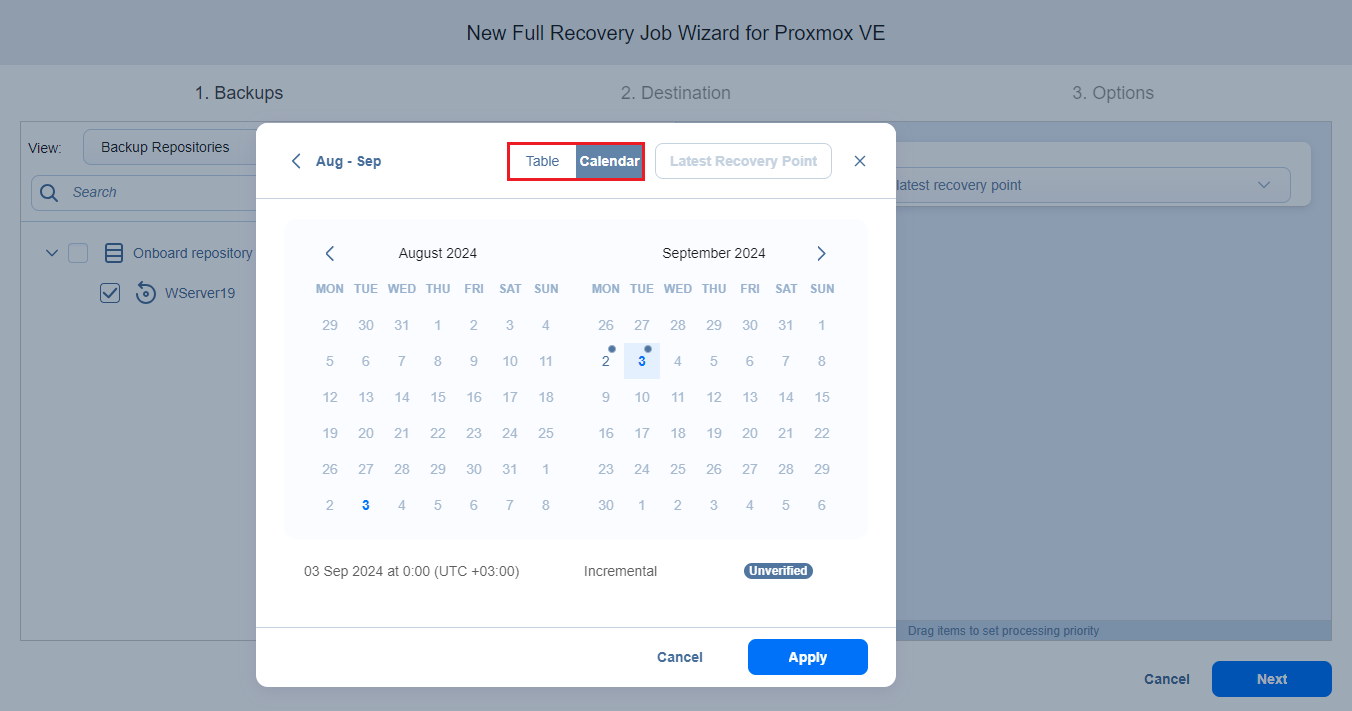Select September 2 in the calendar
The height and width of the screenshot is (711, 1352).
click(606, 361)
